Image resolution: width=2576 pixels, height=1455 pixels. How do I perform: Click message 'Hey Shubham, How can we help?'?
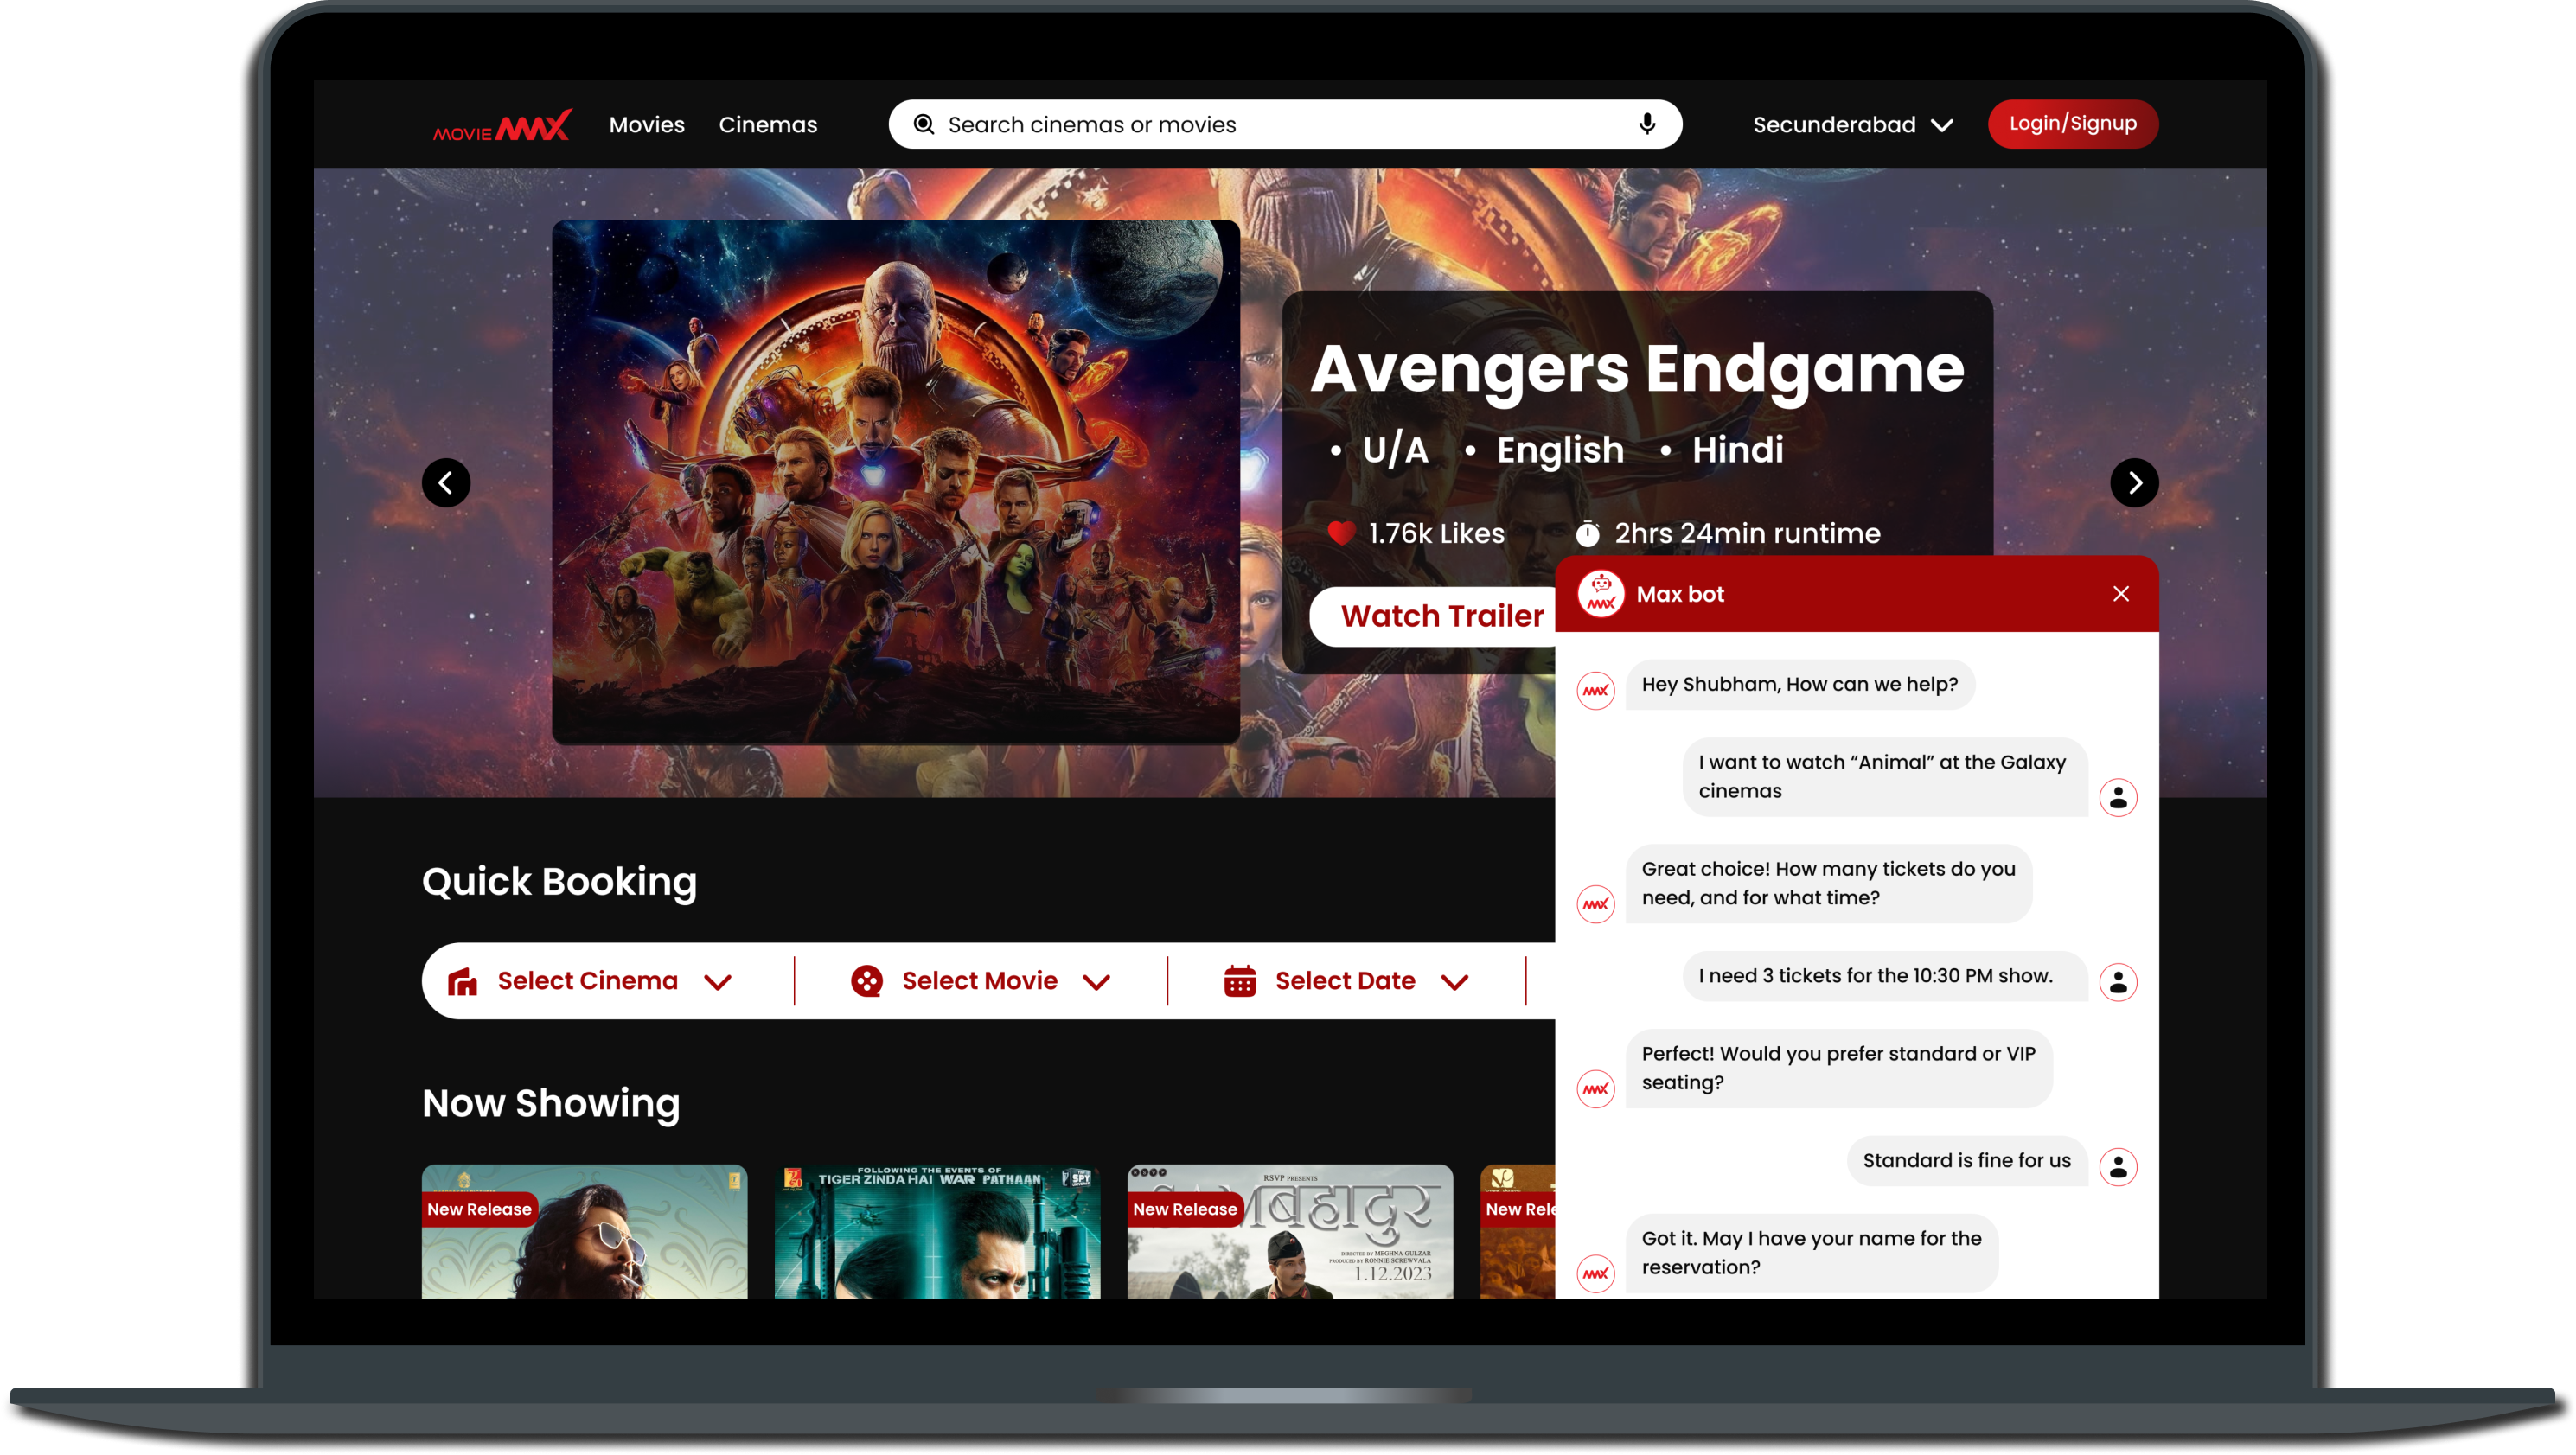pyautogui.click(x=1800, y=684)
